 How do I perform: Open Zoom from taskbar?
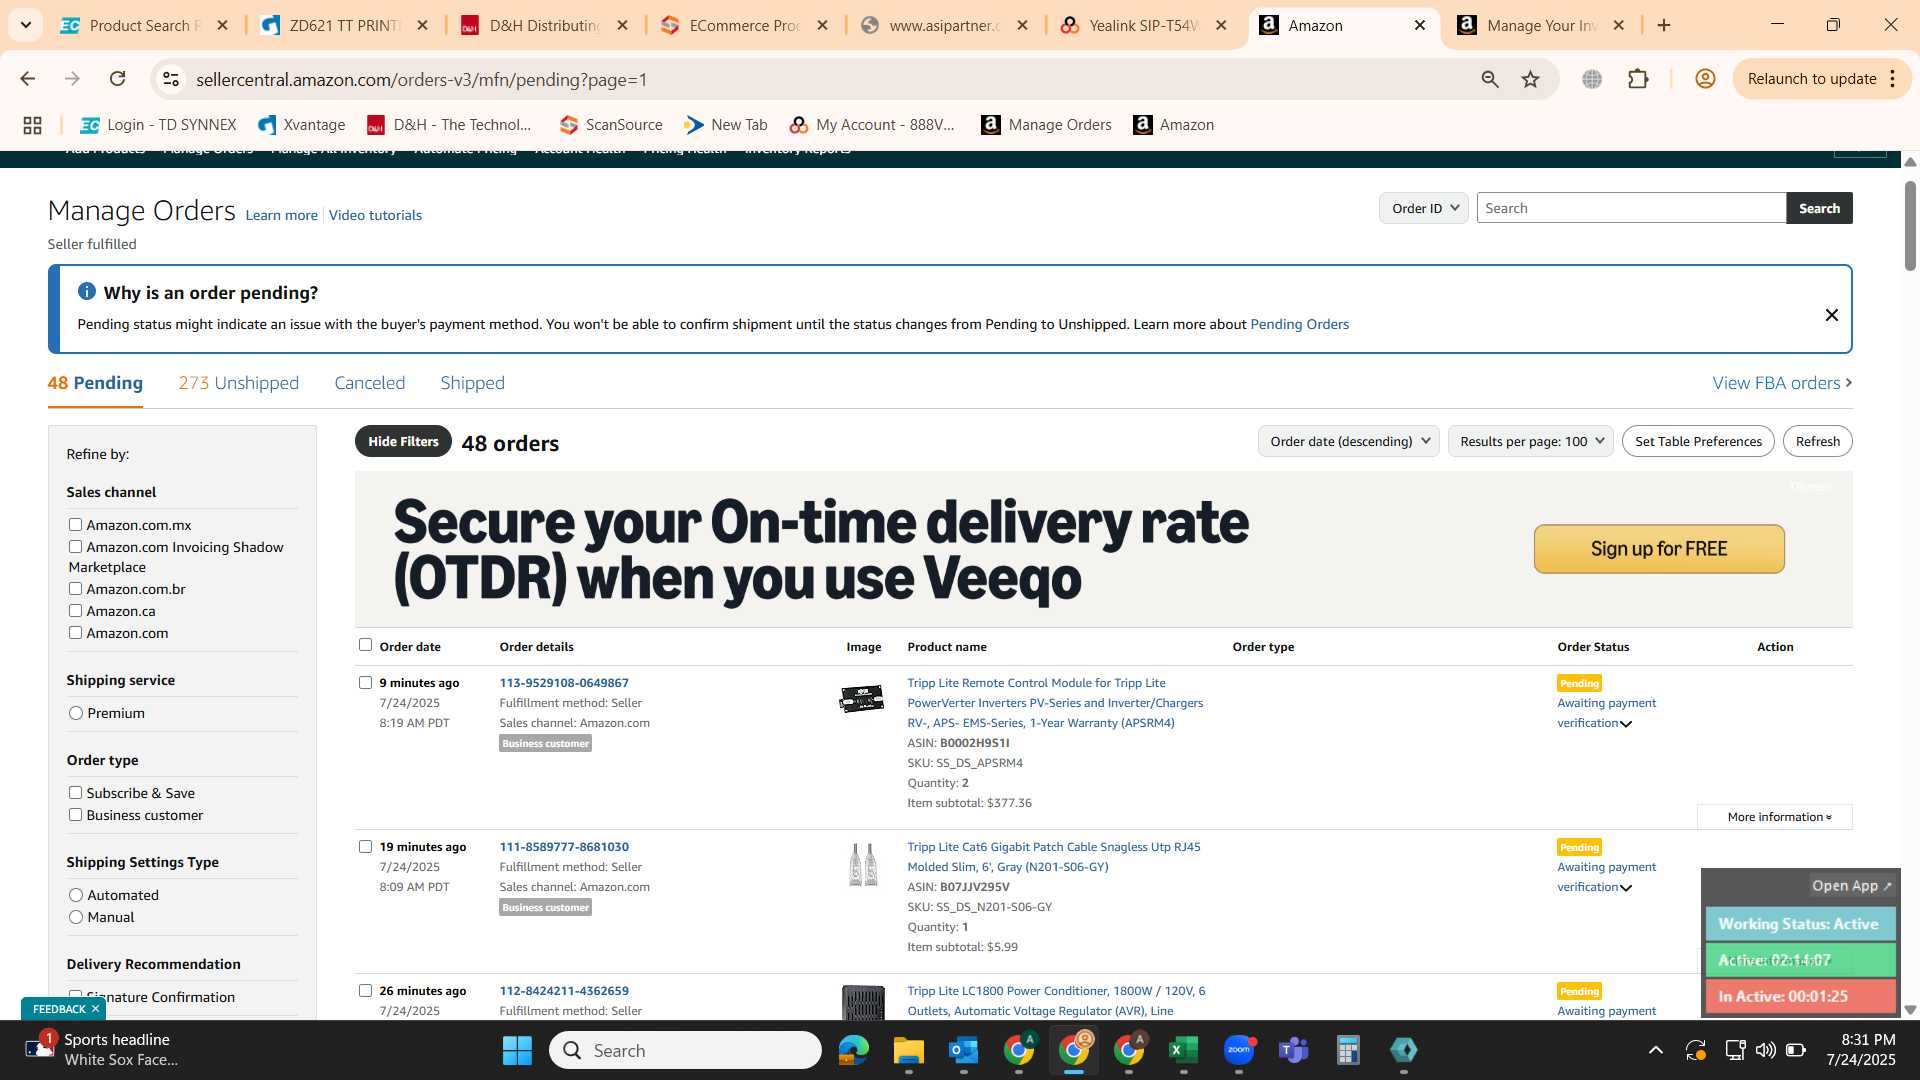1239,1050
